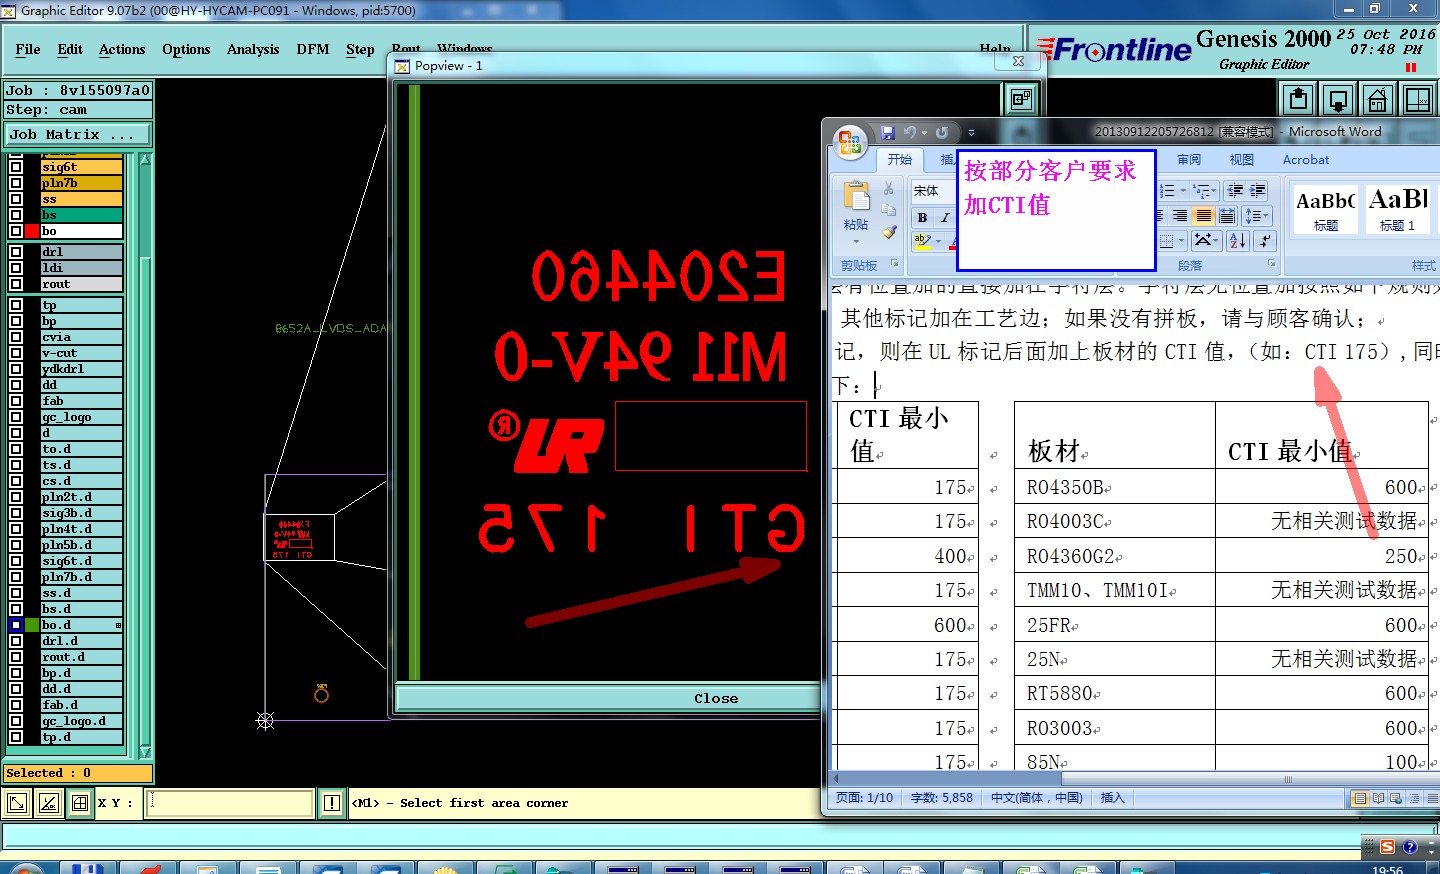Open the highlight color dropdown arrow

tap(938, 241)
